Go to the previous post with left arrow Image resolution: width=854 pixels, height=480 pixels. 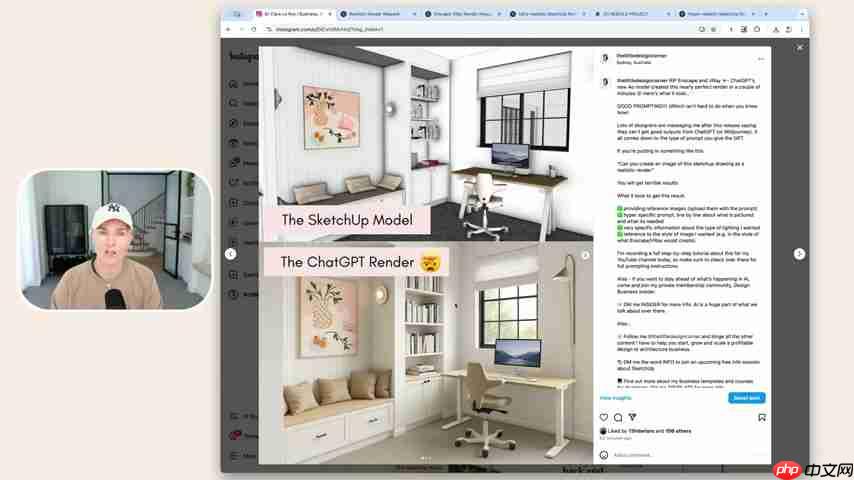tap(230, 254)
